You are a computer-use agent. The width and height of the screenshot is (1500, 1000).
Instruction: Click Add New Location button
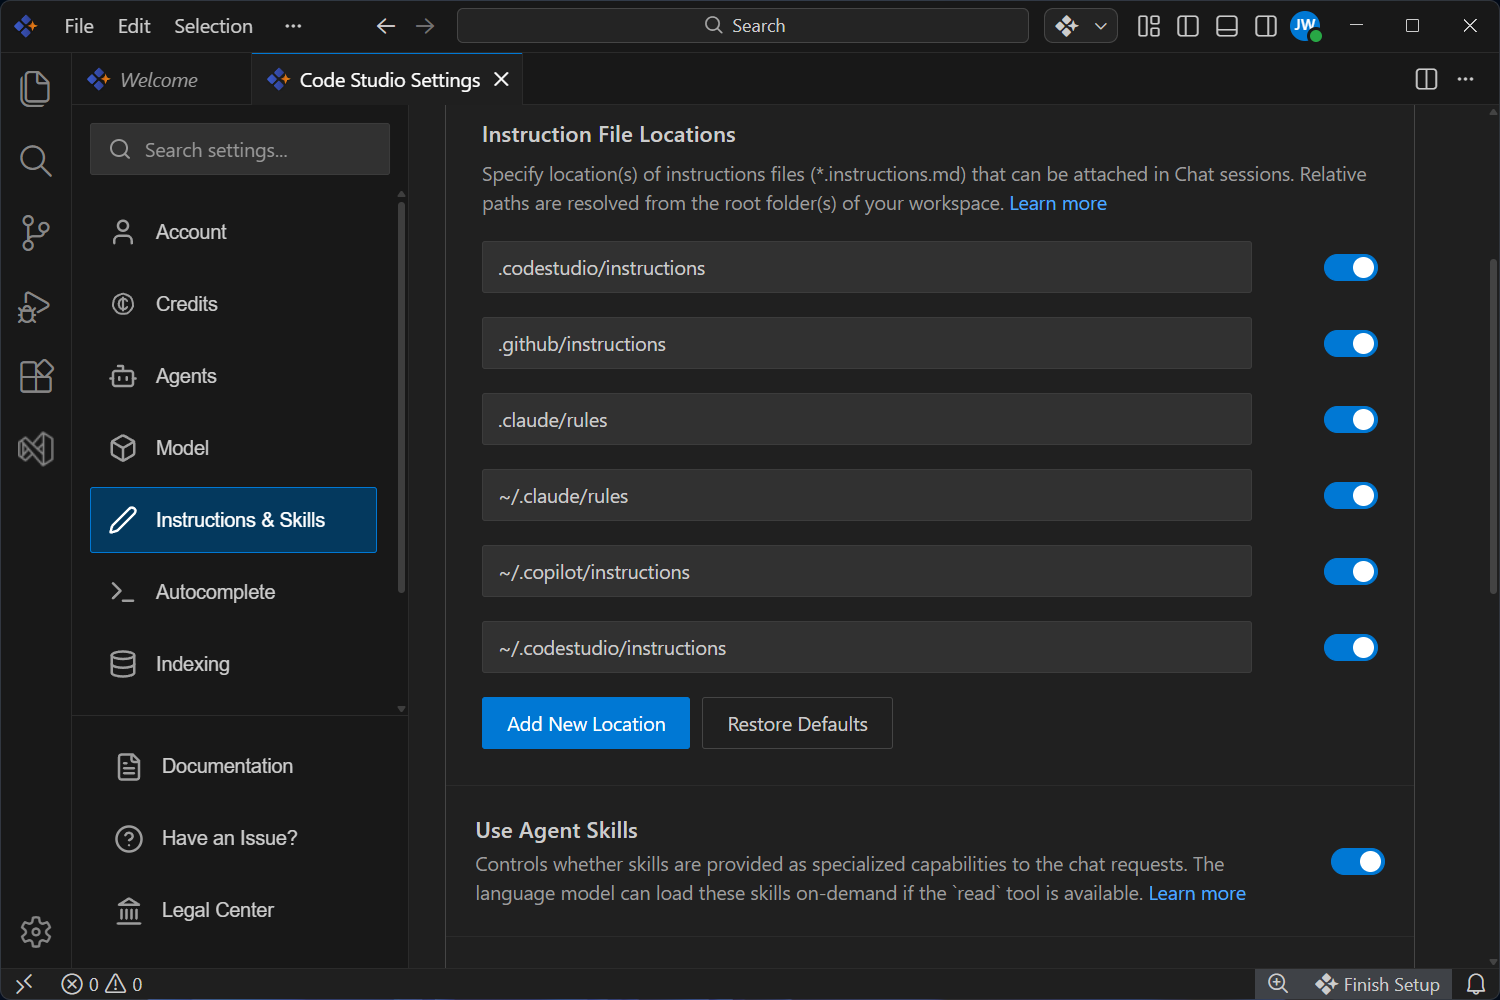pyautogui.click(x=586, y=723)
